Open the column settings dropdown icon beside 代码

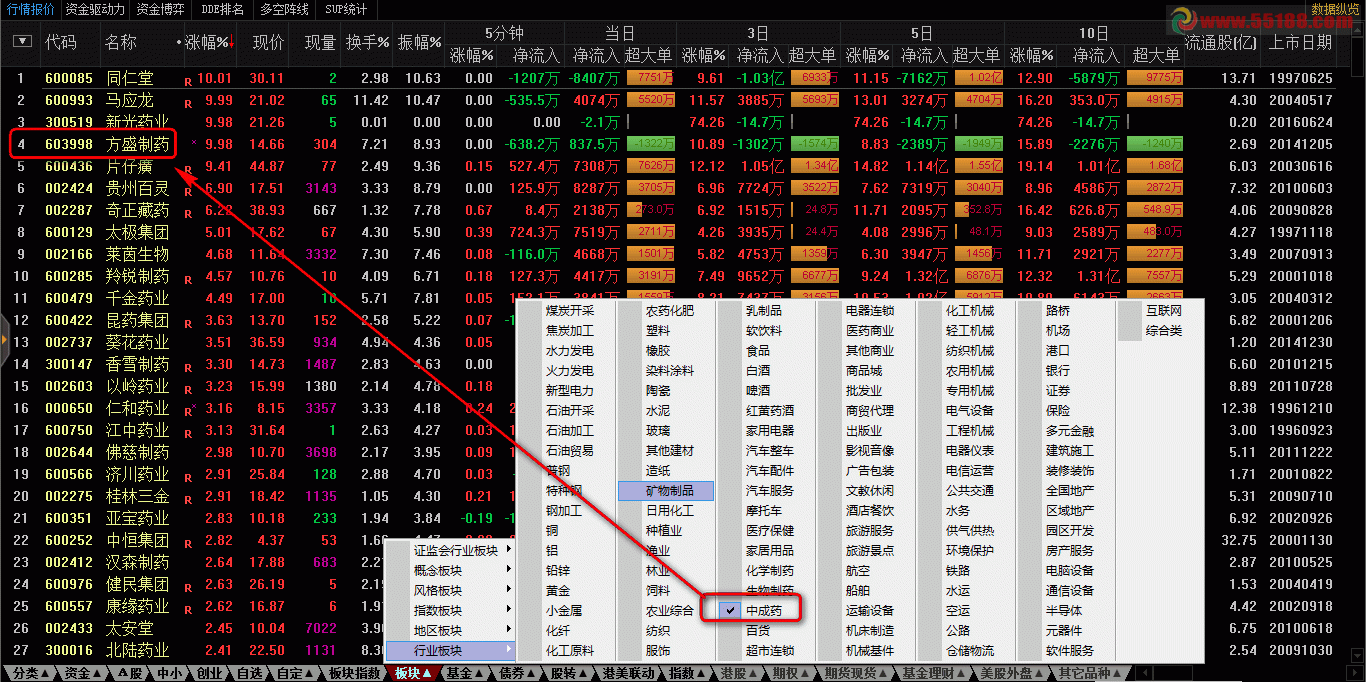tap(23, 42)
